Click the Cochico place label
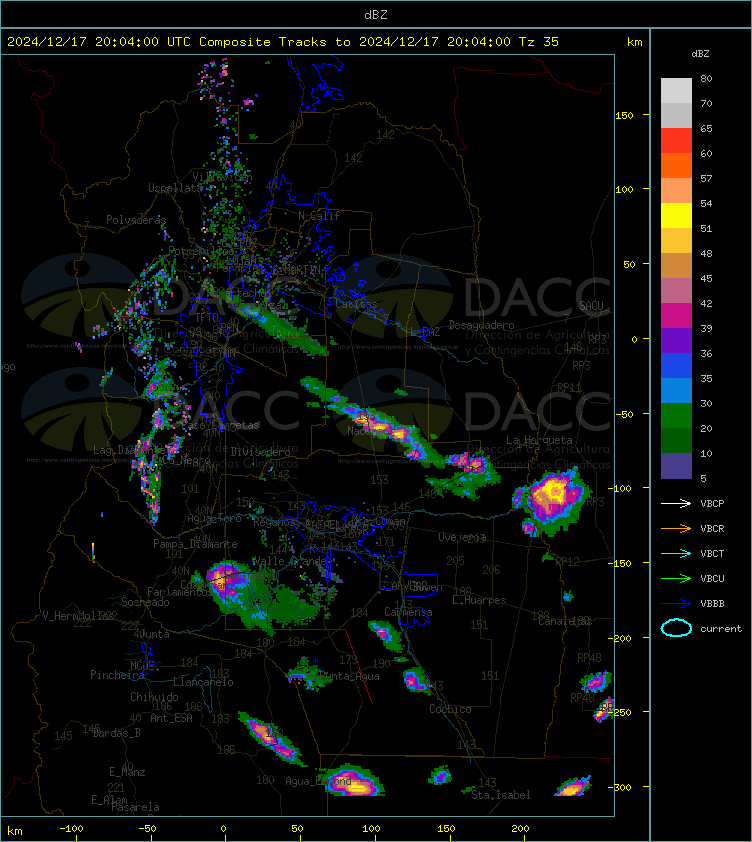 450,709
